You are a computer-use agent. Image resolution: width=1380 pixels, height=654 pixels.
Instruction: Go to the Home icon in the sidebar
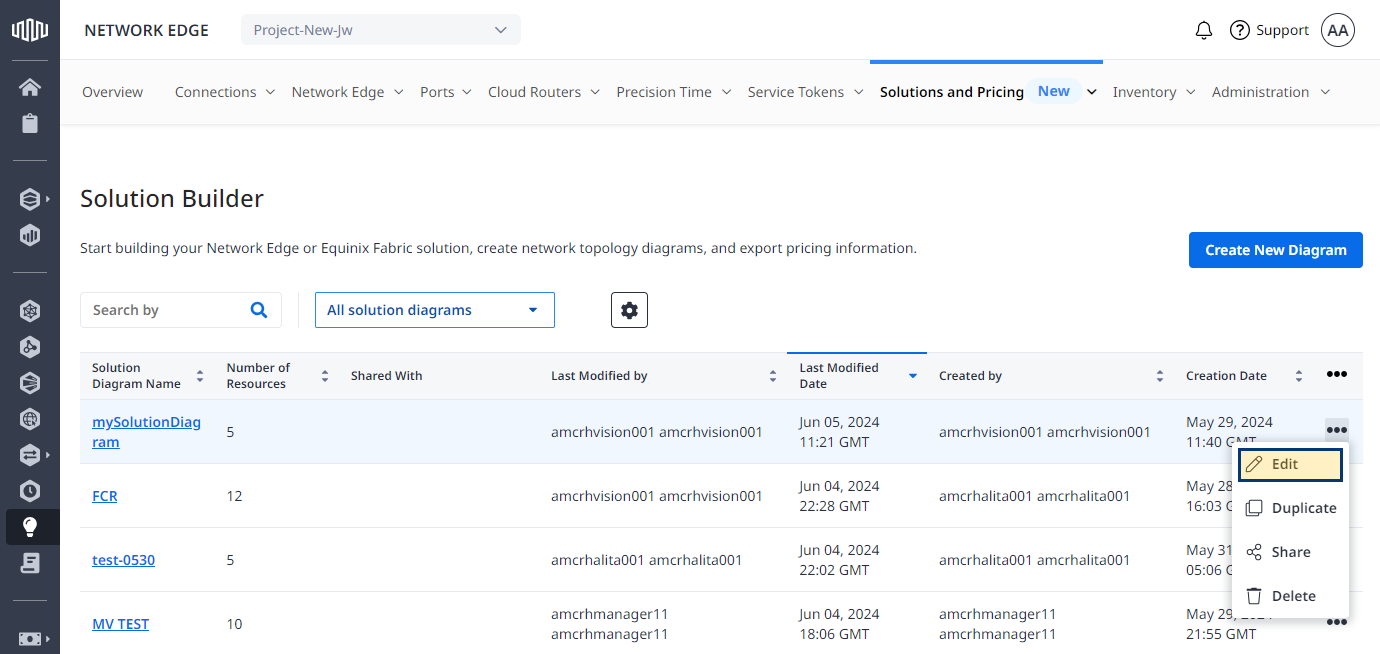pyautogui.click(x=30, y=87)
